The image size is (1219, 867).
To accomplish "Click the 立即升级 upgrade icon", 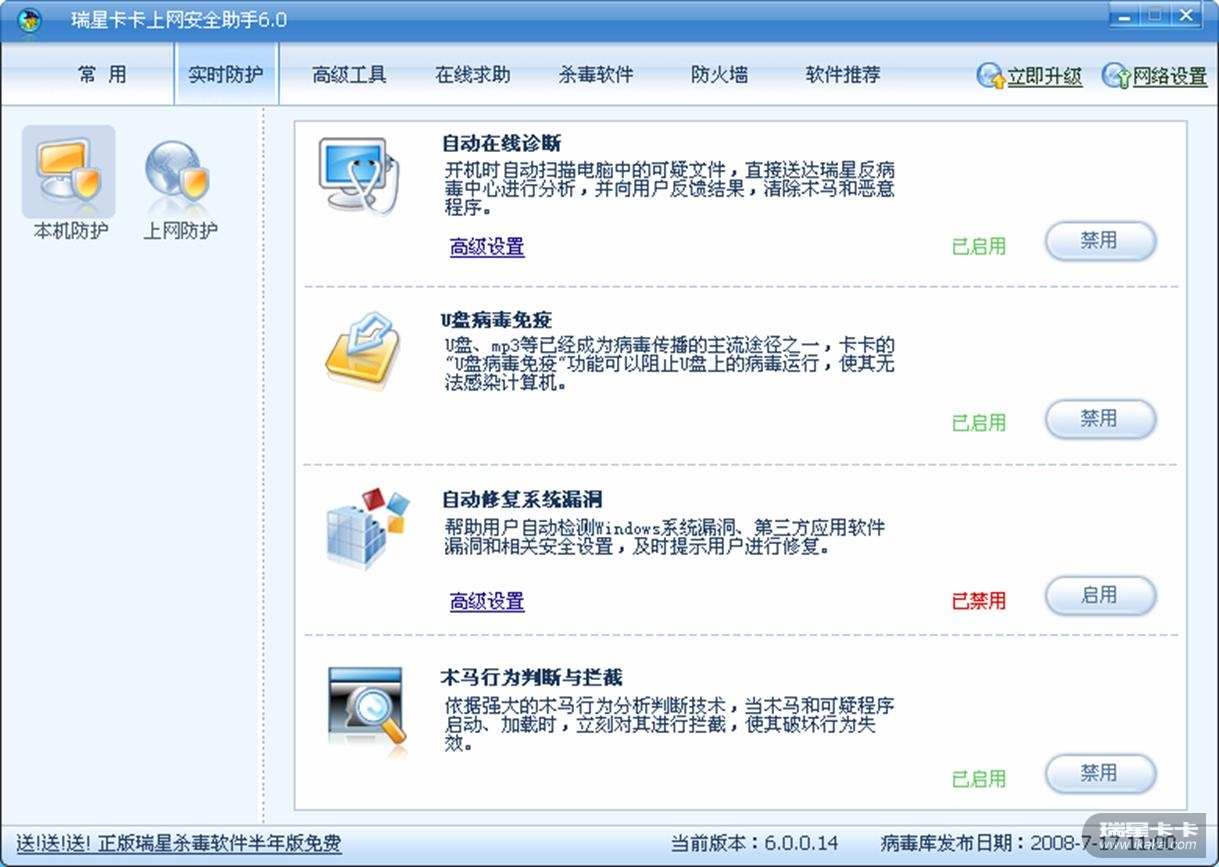I will (990, 77).
